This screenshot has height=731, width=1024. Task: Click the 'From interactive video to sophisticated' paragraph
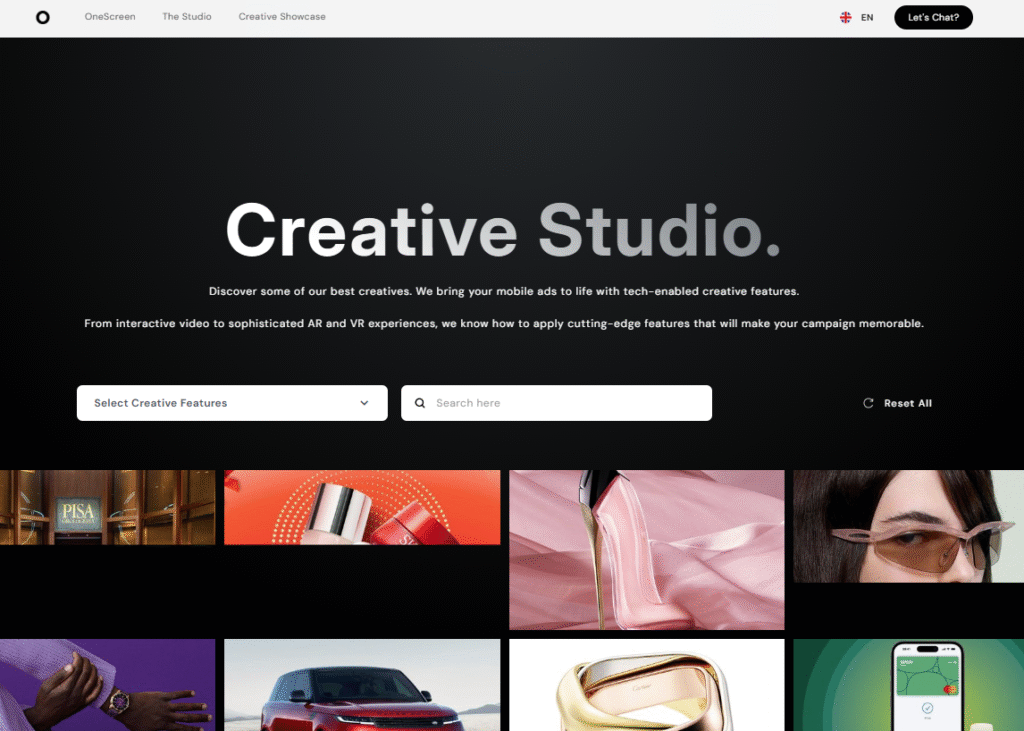(x=504, y=323)
